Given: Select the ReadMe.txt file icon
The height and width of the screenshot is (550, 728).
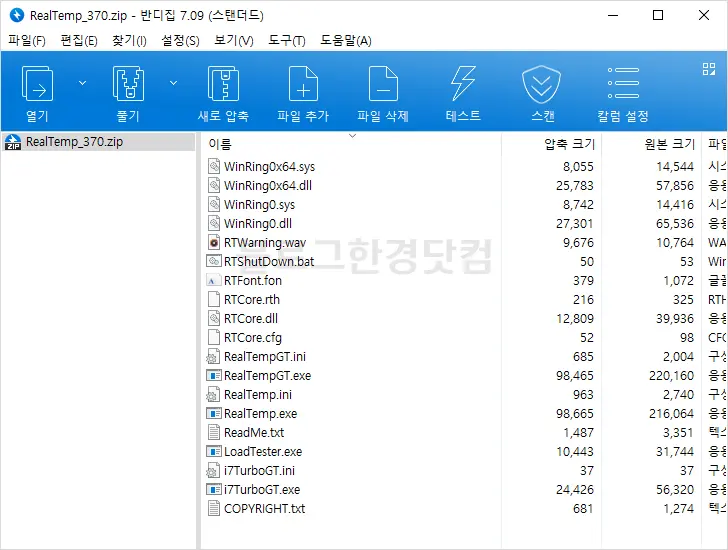Looking at the screenshot, I should pos(214,433).
